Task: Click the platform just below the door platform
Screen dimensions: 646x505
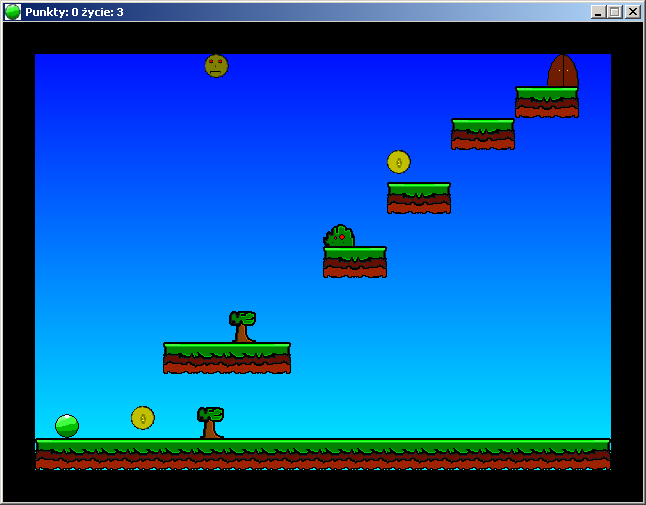Action: (483, 134)
